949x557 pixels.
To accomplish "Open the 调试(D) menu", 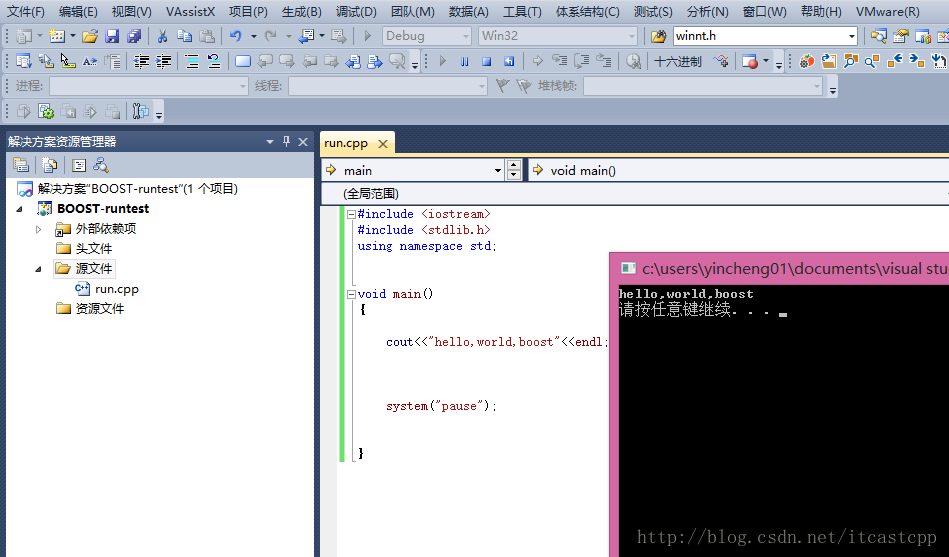I will click(x=356, y=12).
